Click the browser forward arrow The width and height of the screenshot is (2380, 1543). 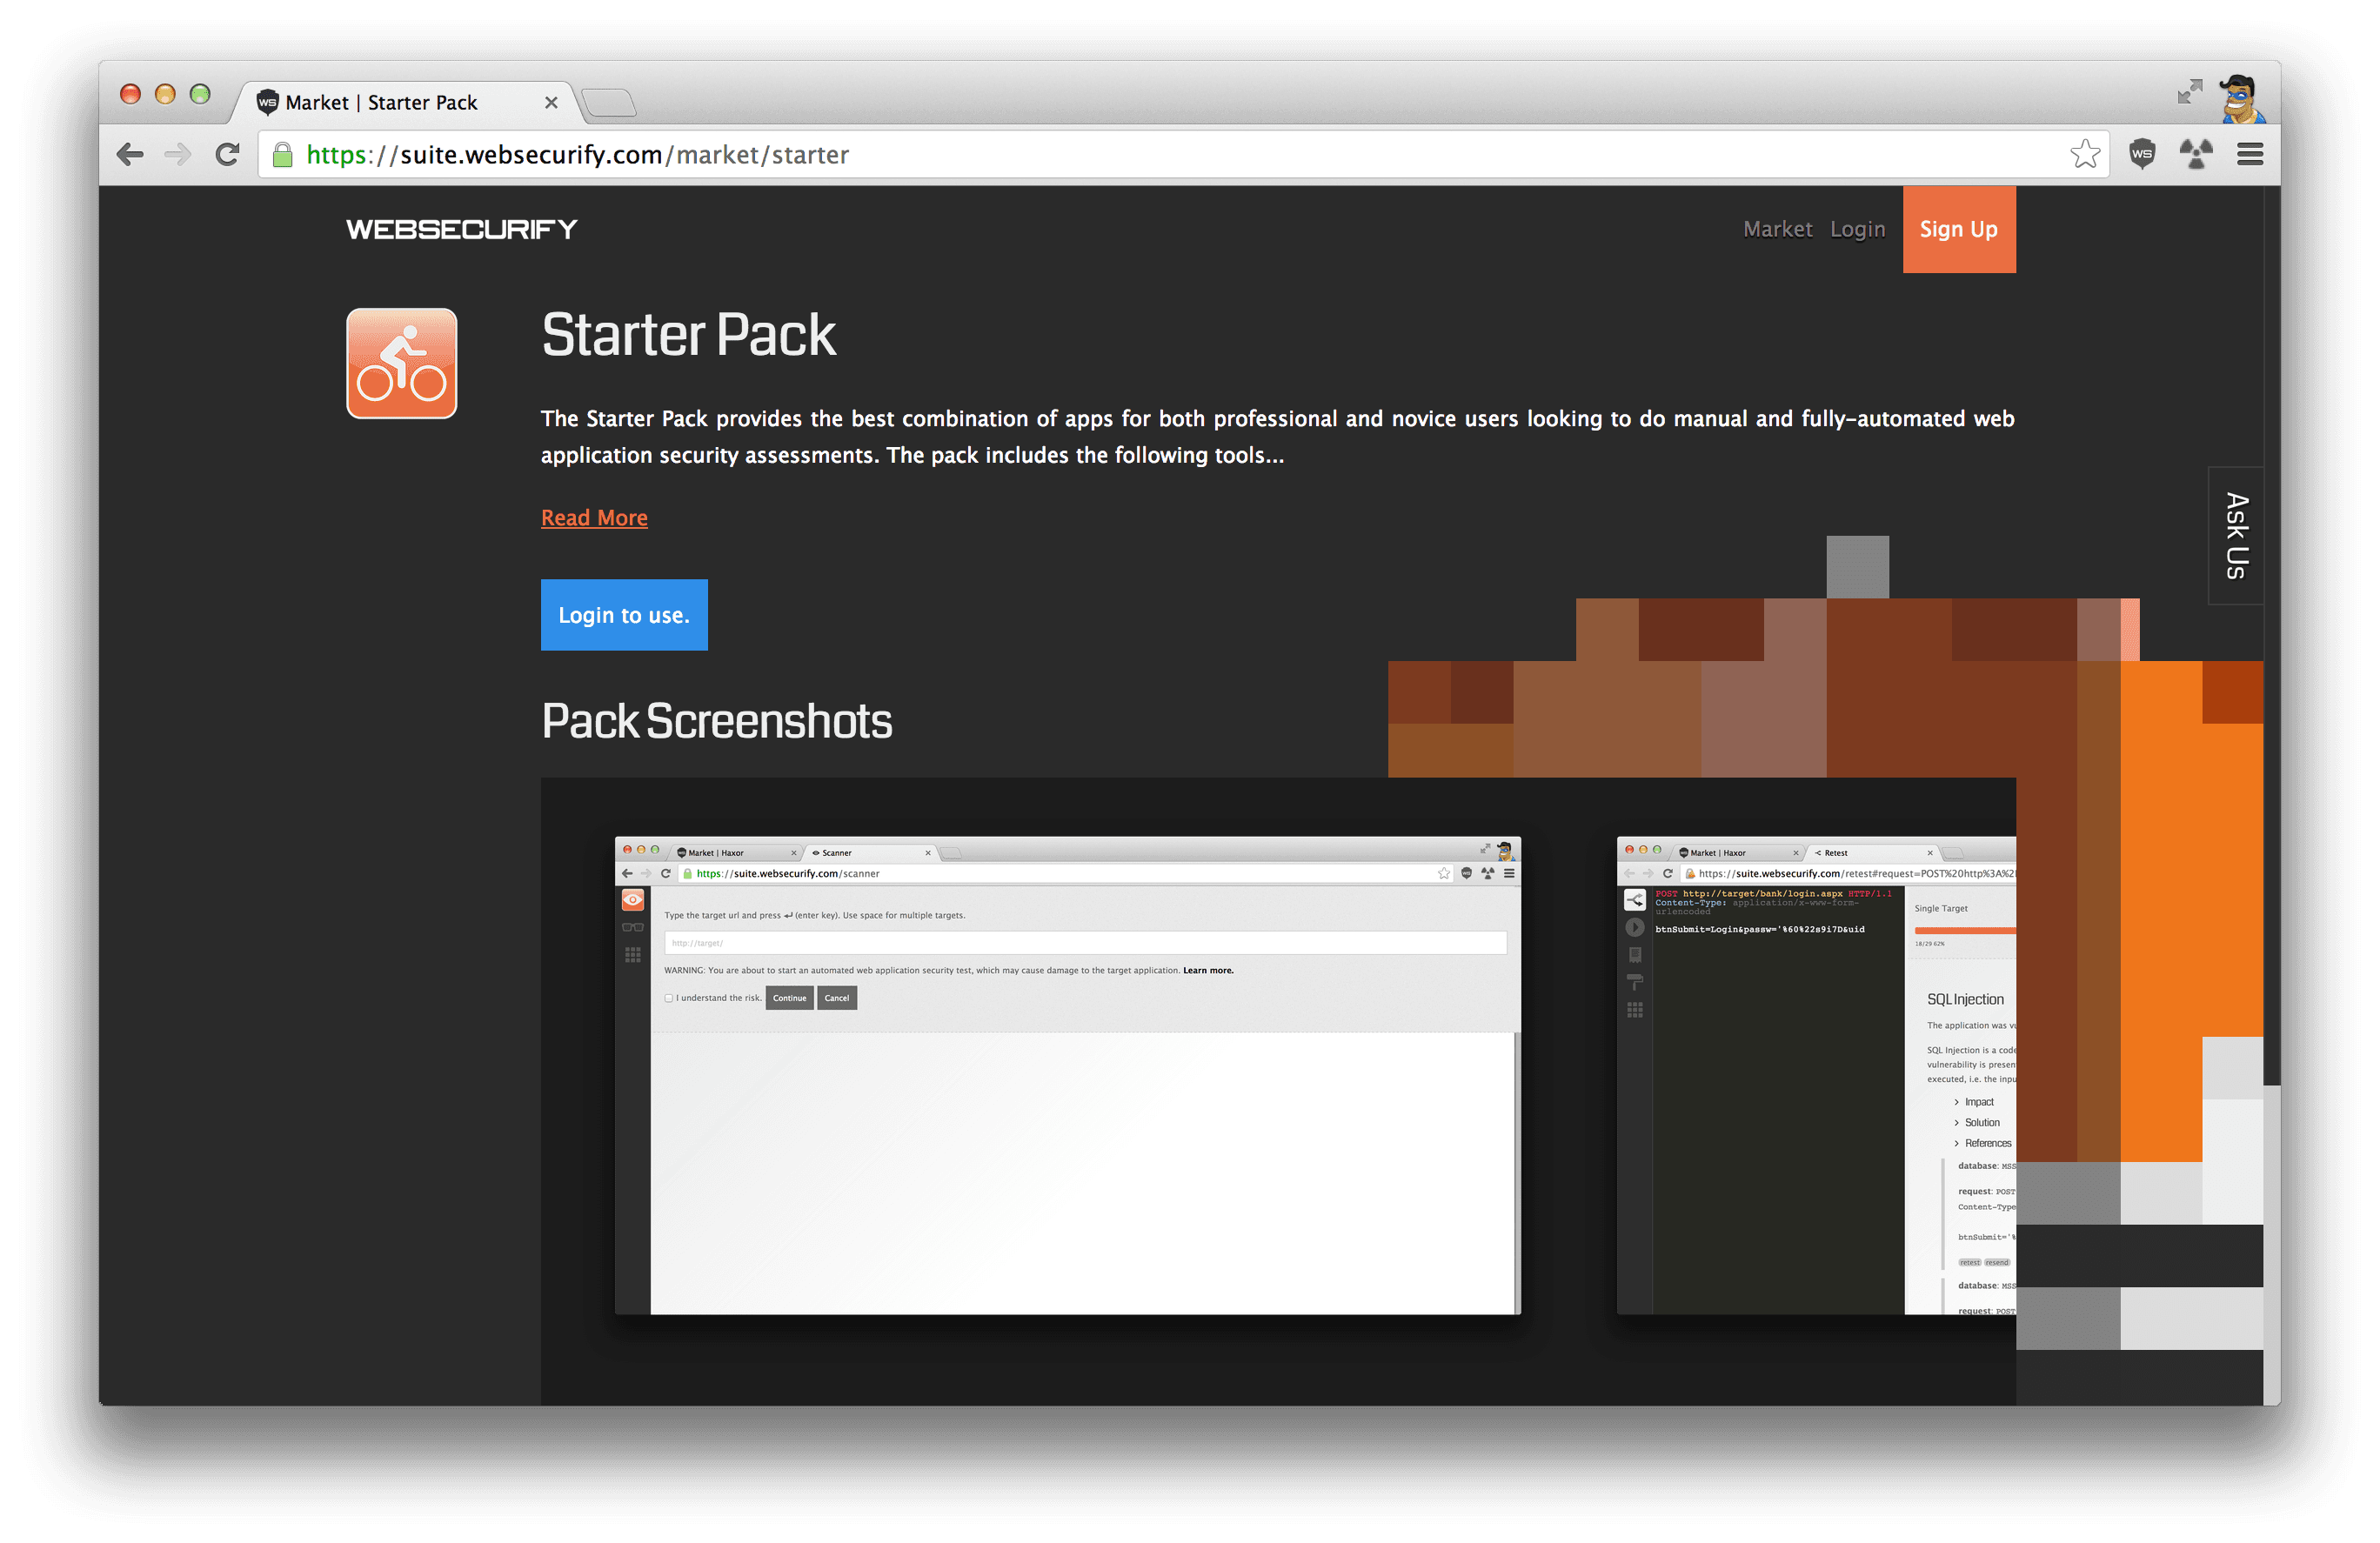[178, 154]
